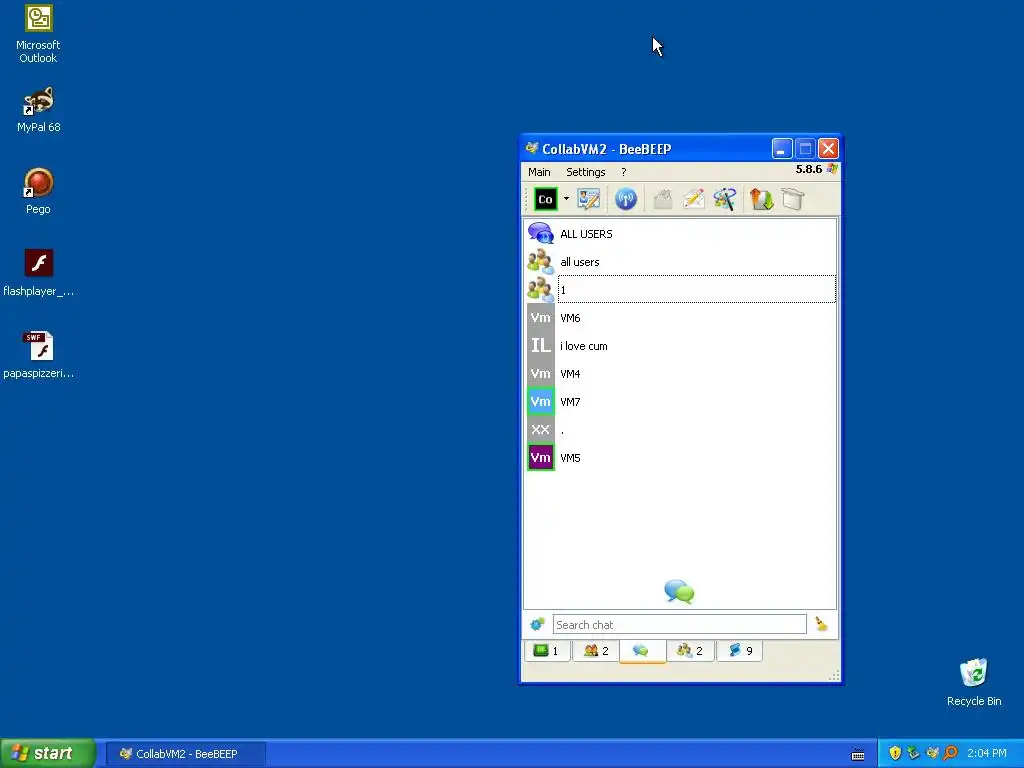1024x768 pixels.
Task: Click the Co user status avatar button
Action: coord(545,199)
